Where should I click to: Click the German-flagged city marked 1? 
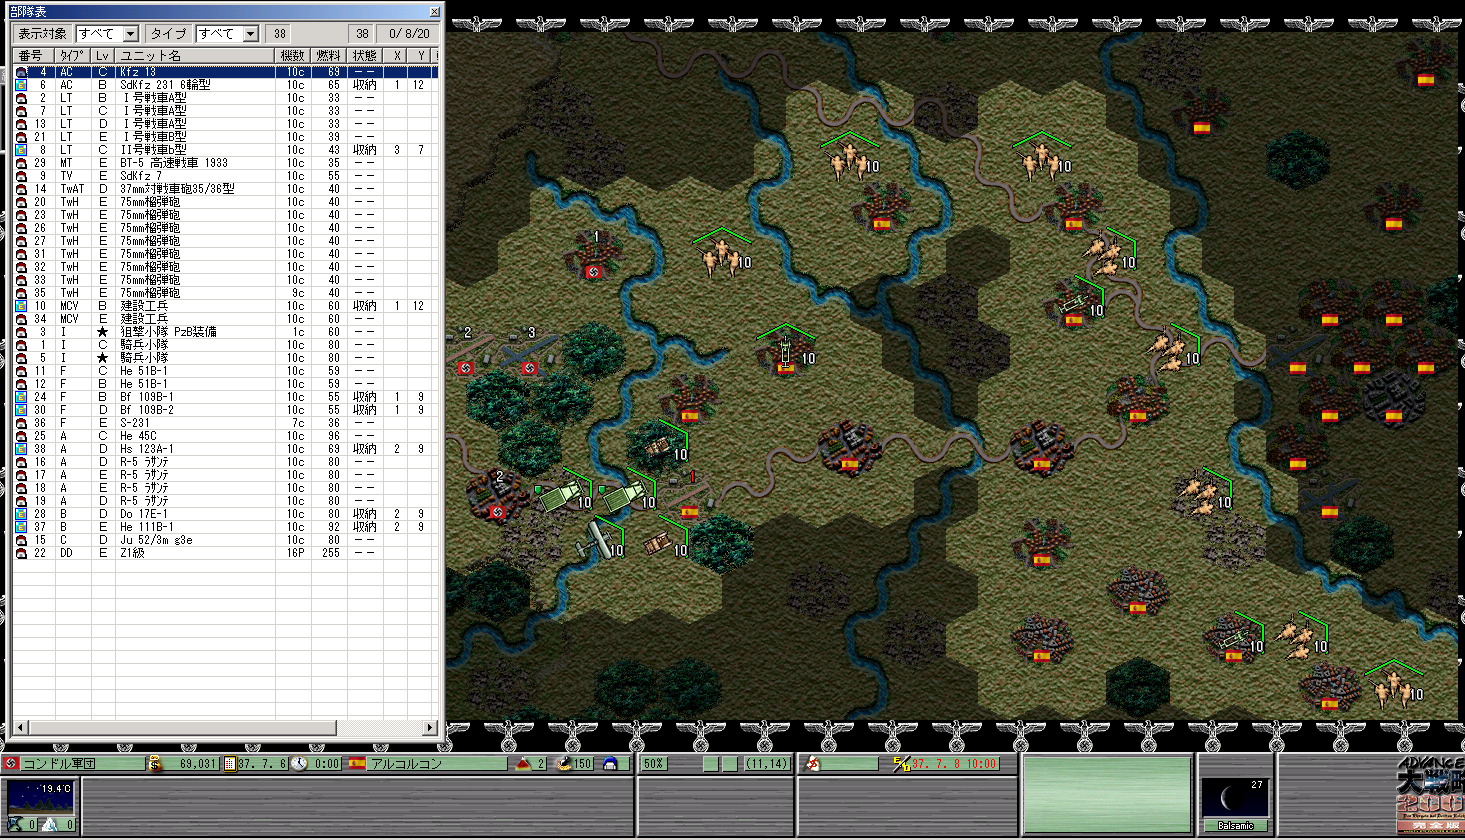pos(593,256)
